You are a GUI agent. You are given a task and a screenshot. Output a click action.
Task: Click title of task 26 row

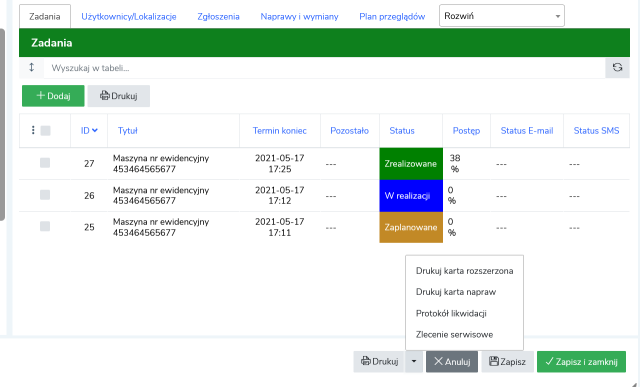pos(161,195)
